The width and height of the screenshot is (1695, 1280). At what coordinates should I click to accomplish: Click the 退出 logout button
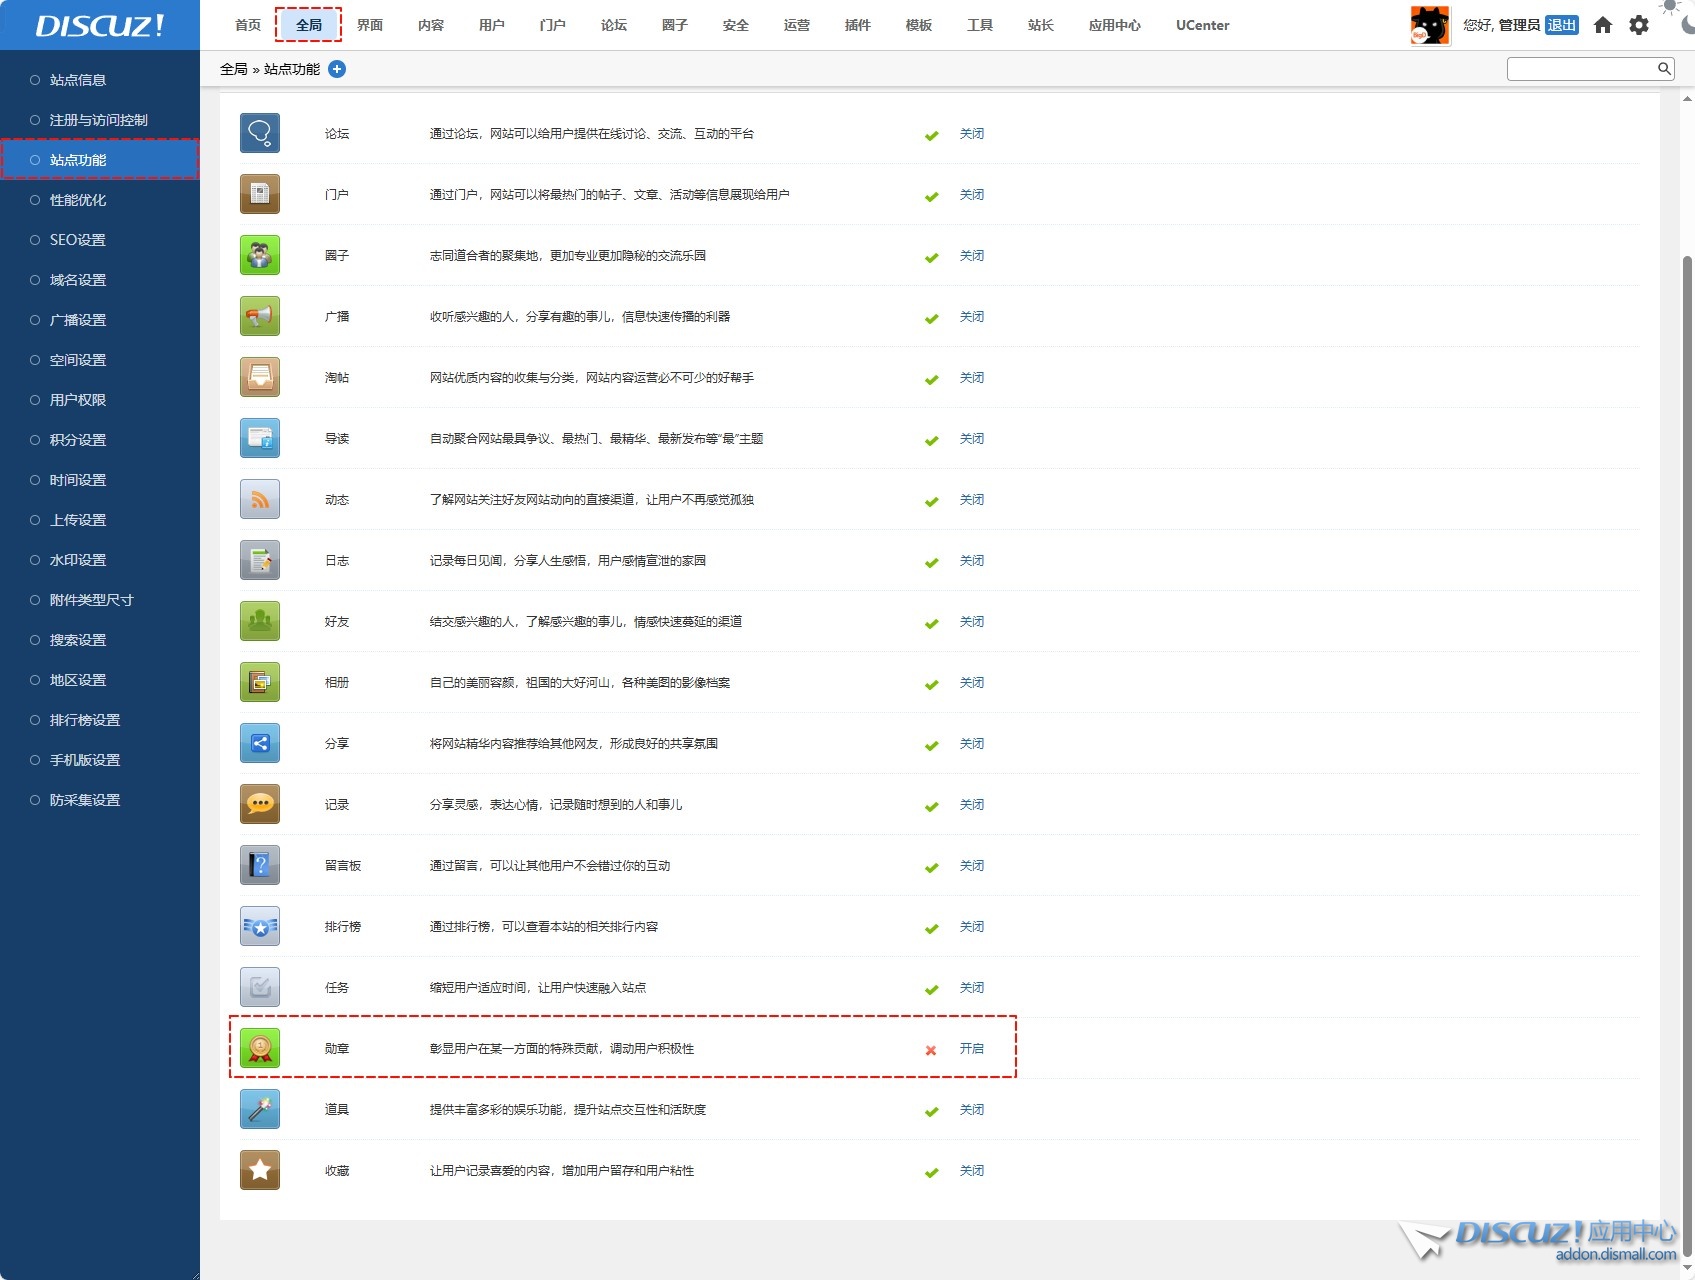coord(1561,25)
